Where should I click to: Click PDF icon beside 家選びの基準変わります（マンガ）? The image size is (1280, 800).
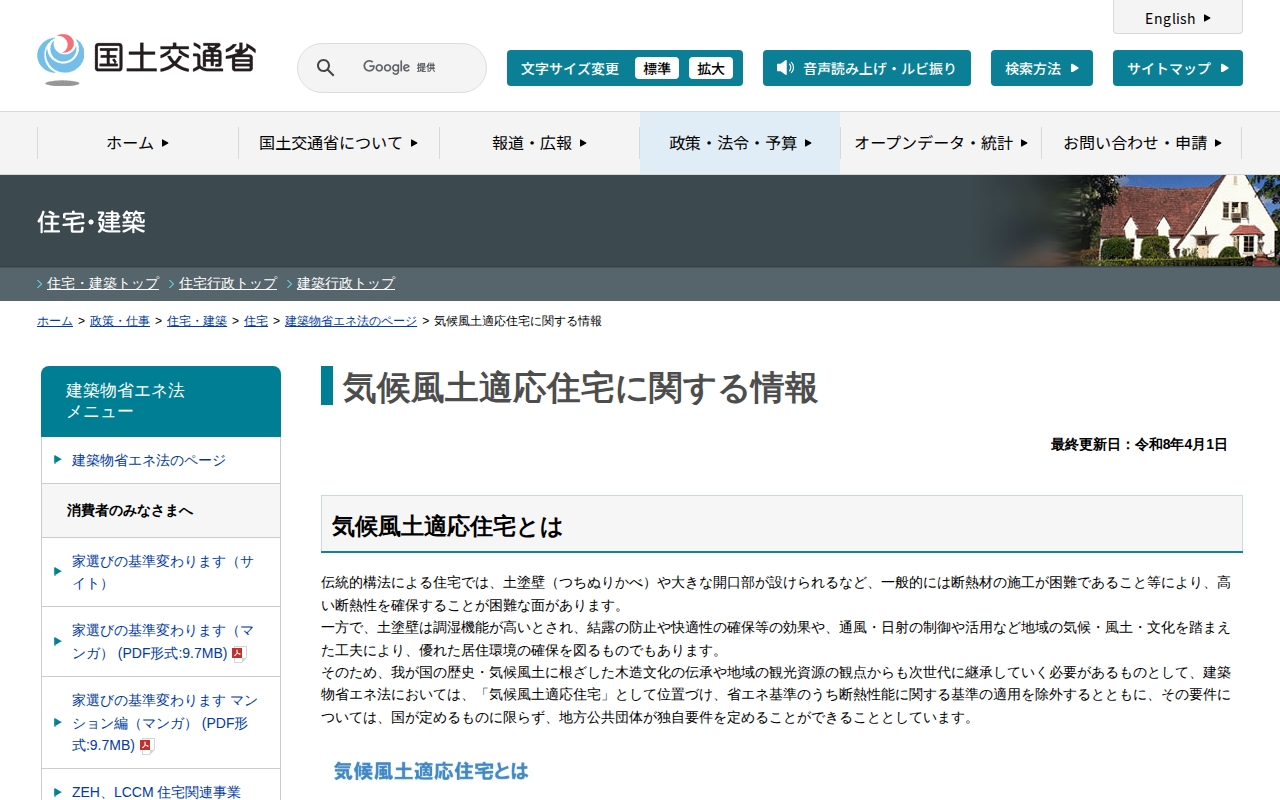[239, 654]
